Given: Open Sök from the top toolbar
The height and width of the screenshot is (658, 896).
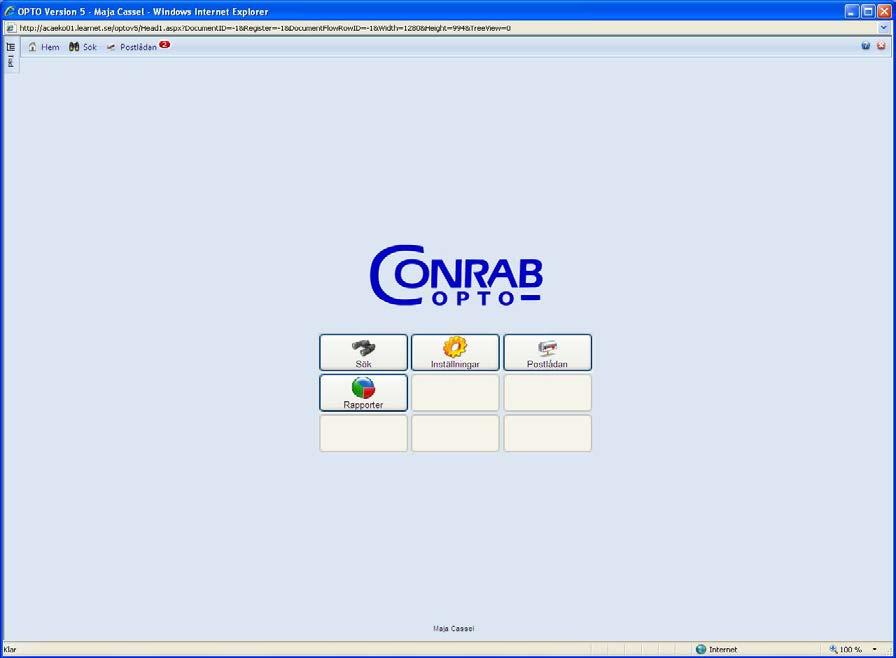Looking at the screenshot, I should pyautogui.click(x=83, y=47).
